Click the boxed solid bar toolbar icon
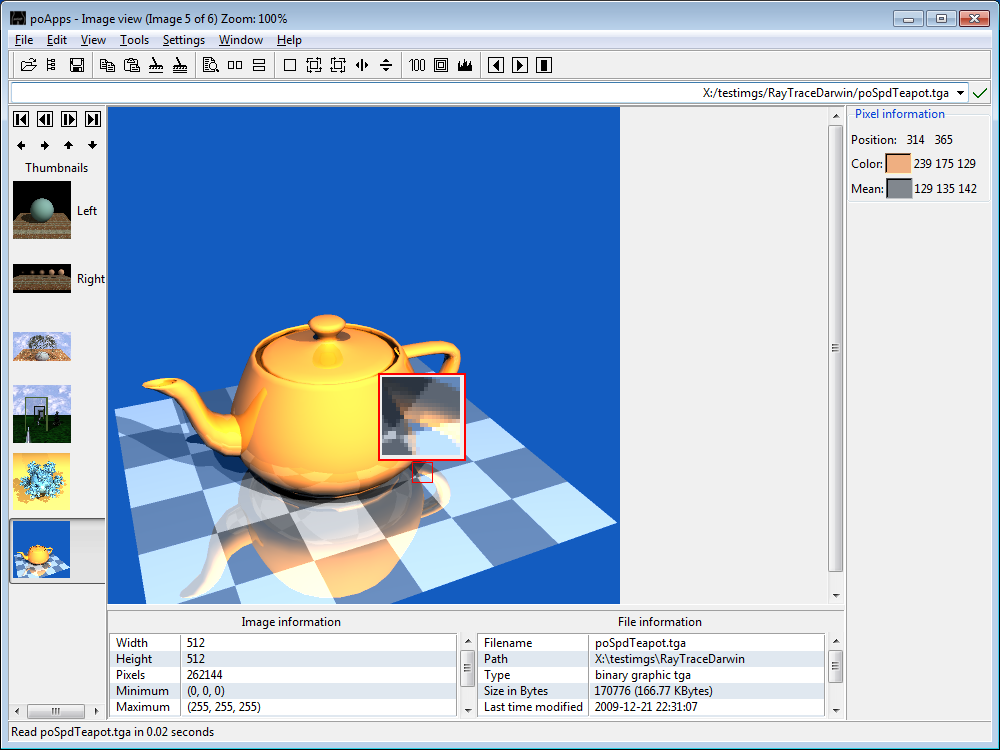The height and width of the screenshot is (750, 1000). (x=544, y=65)
